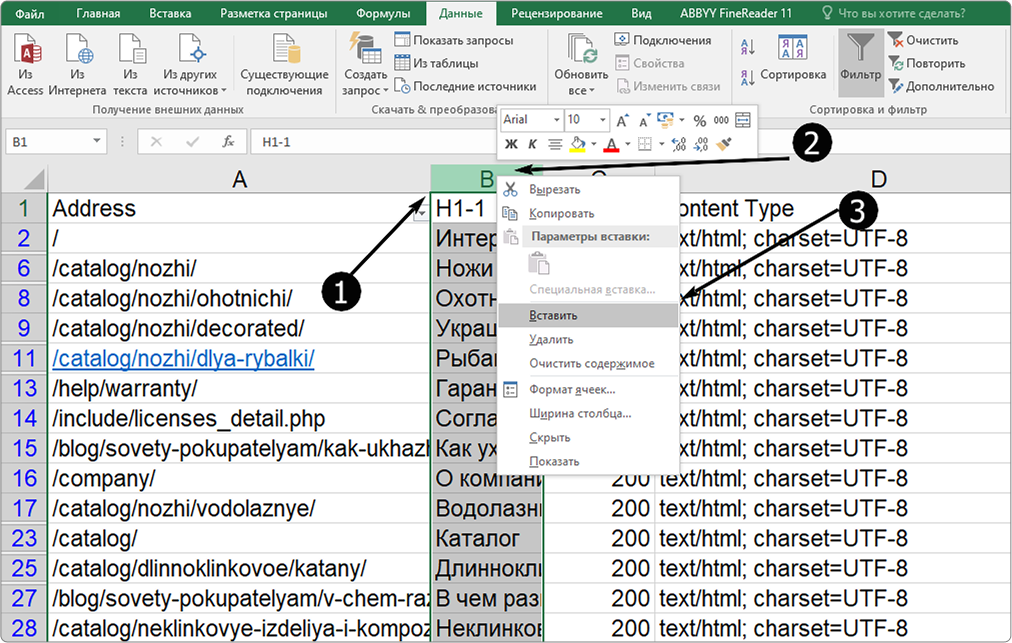
Task: Apply accounting number format in mini toolbar
Action: coord(665,120)
